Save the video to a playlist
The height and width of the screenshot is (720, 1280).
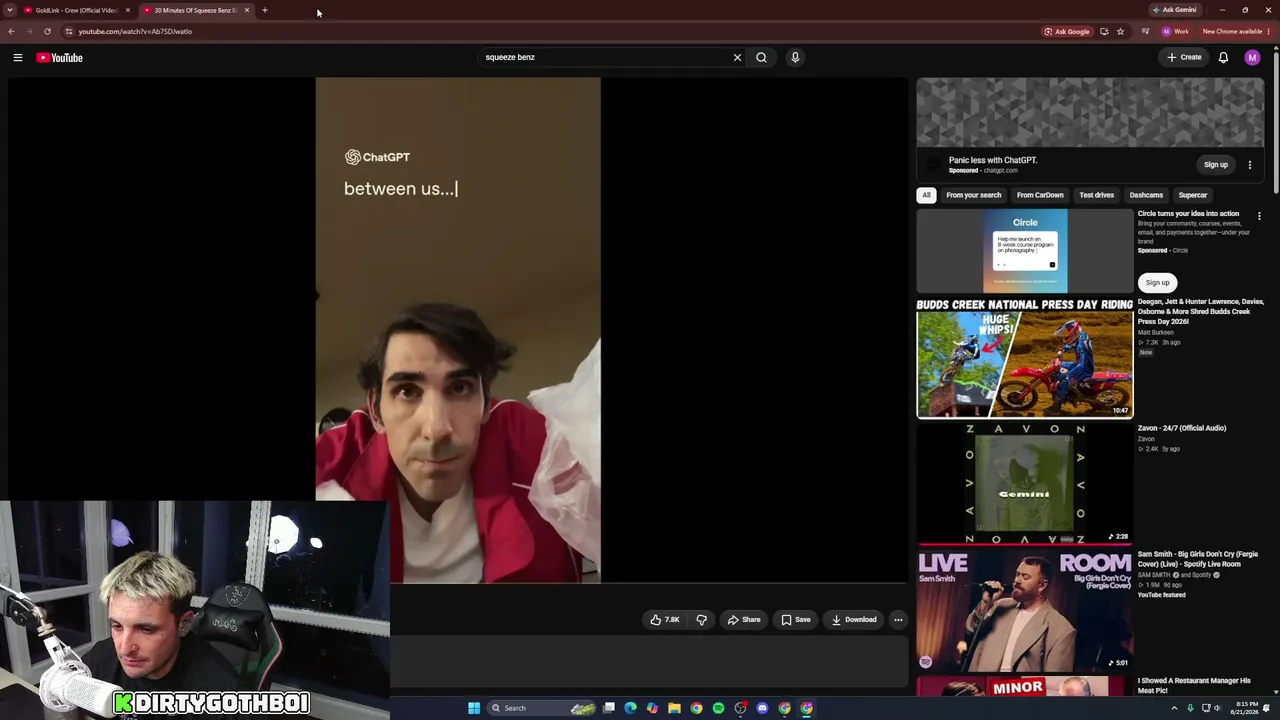point(796,620)
